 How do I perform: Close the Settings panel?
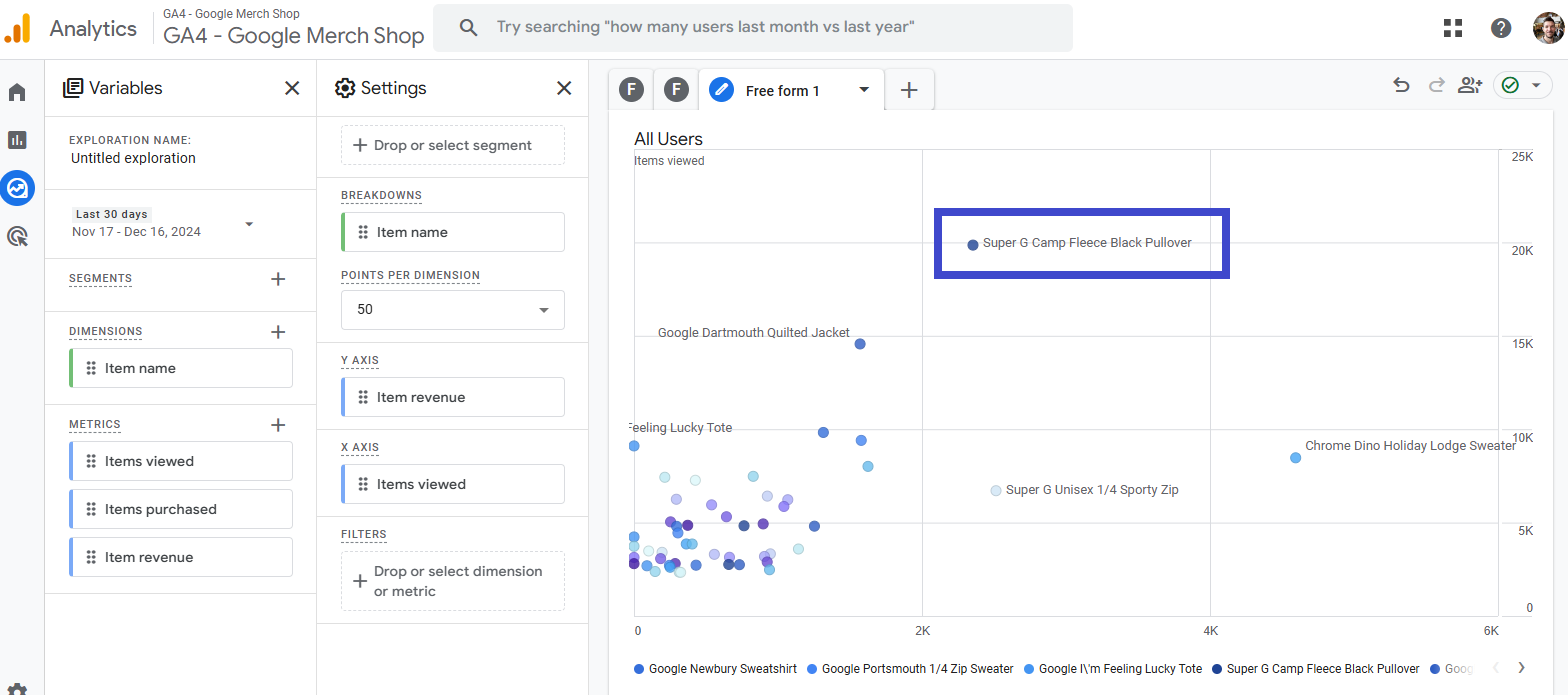coord(564,88)
